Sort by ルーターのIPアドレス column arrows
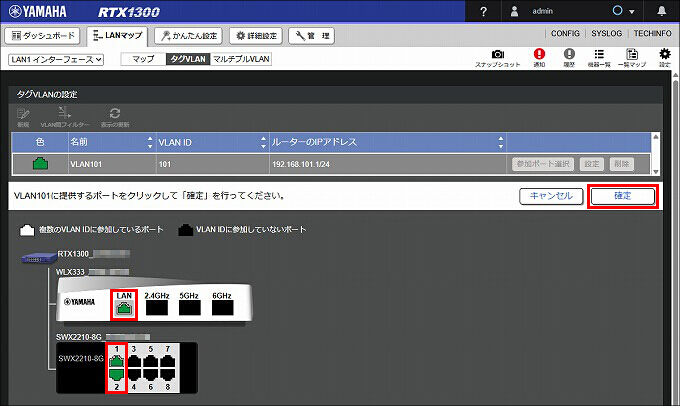This screenshot has height=406, width=680. coord(501,142)
